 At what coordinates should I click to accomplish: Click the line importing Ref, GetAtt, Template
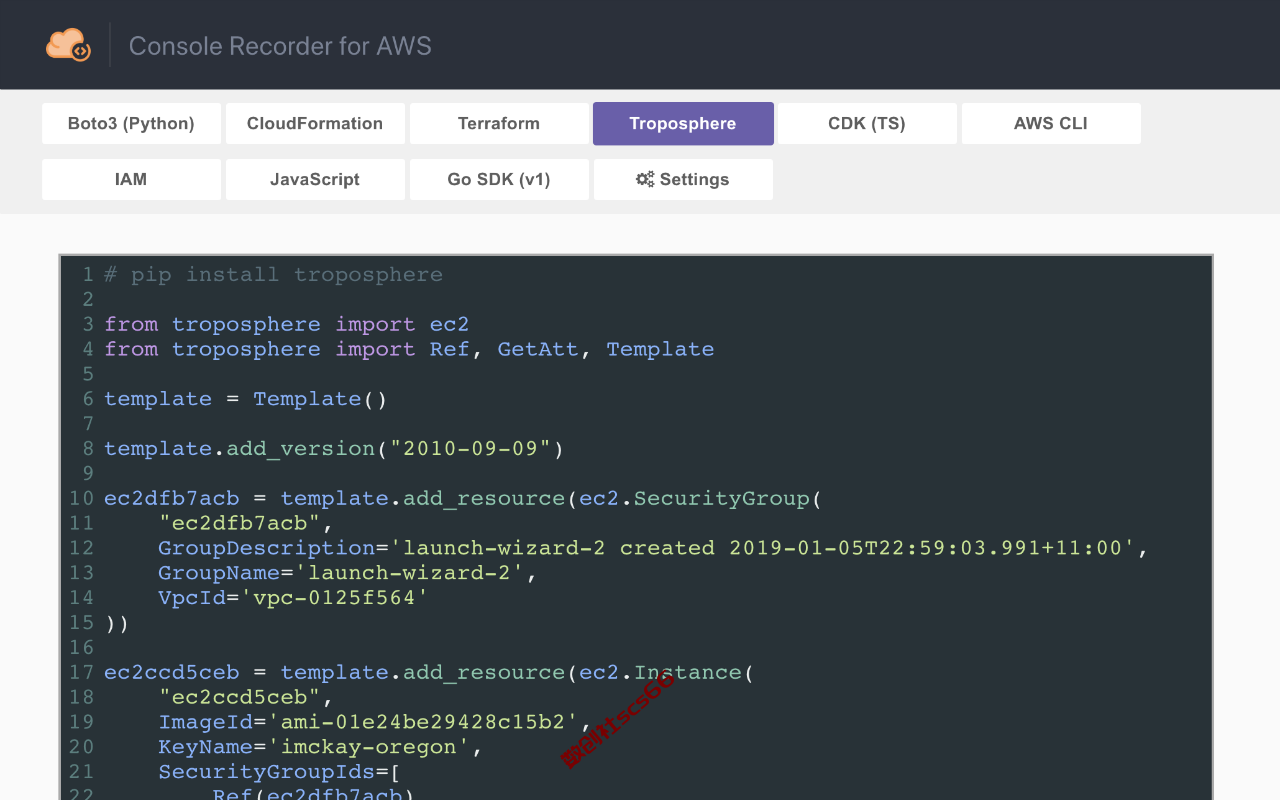click(x=409, y=349)
